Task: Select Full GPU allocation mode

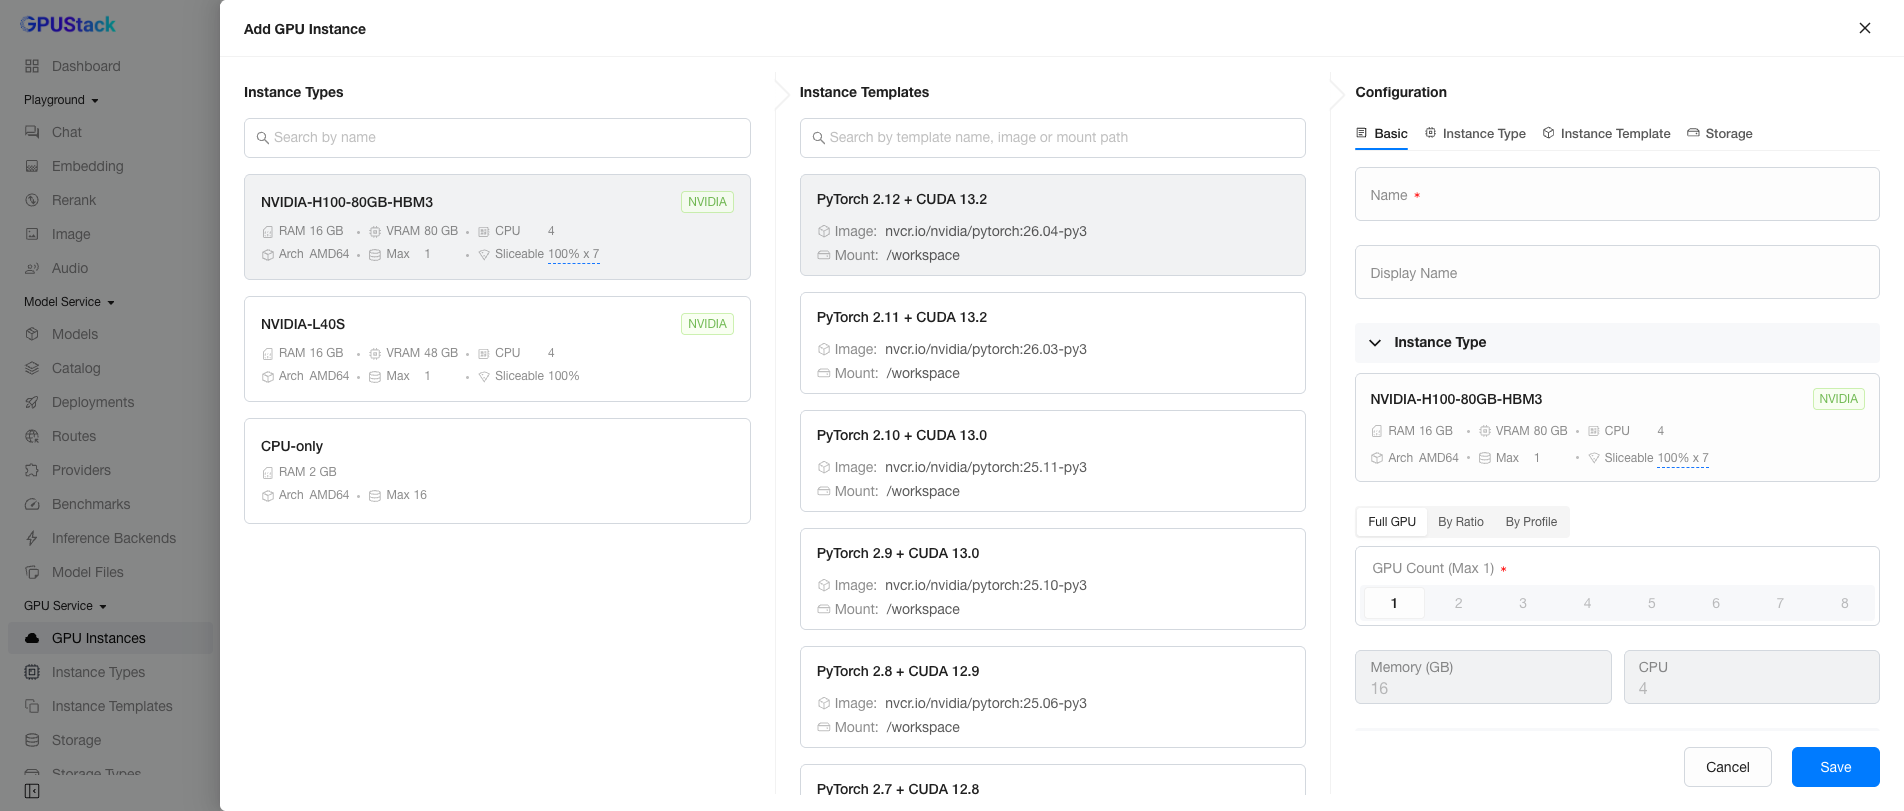Action: click(1392, 522)
